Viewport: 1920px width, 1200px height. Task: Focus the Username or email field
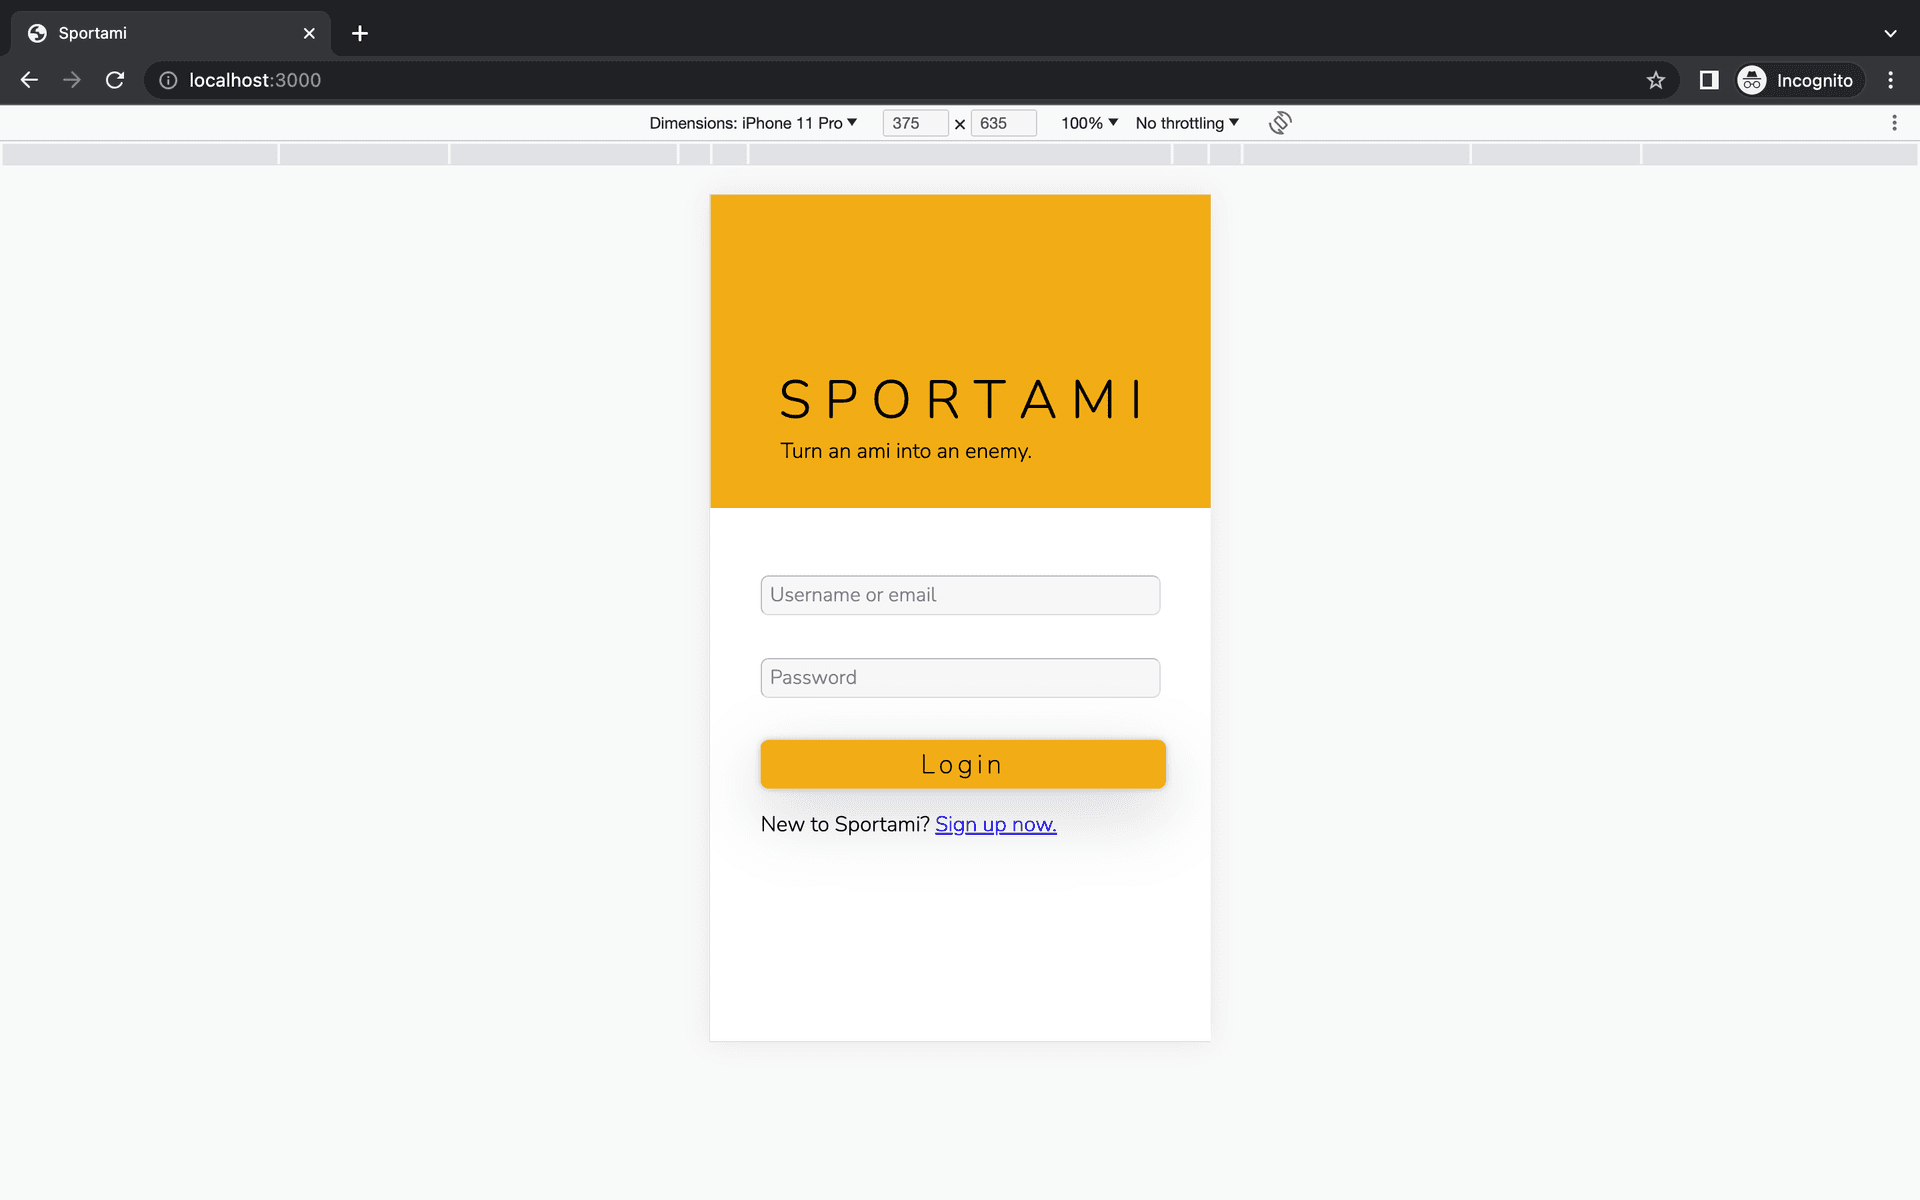click(960, 595)
